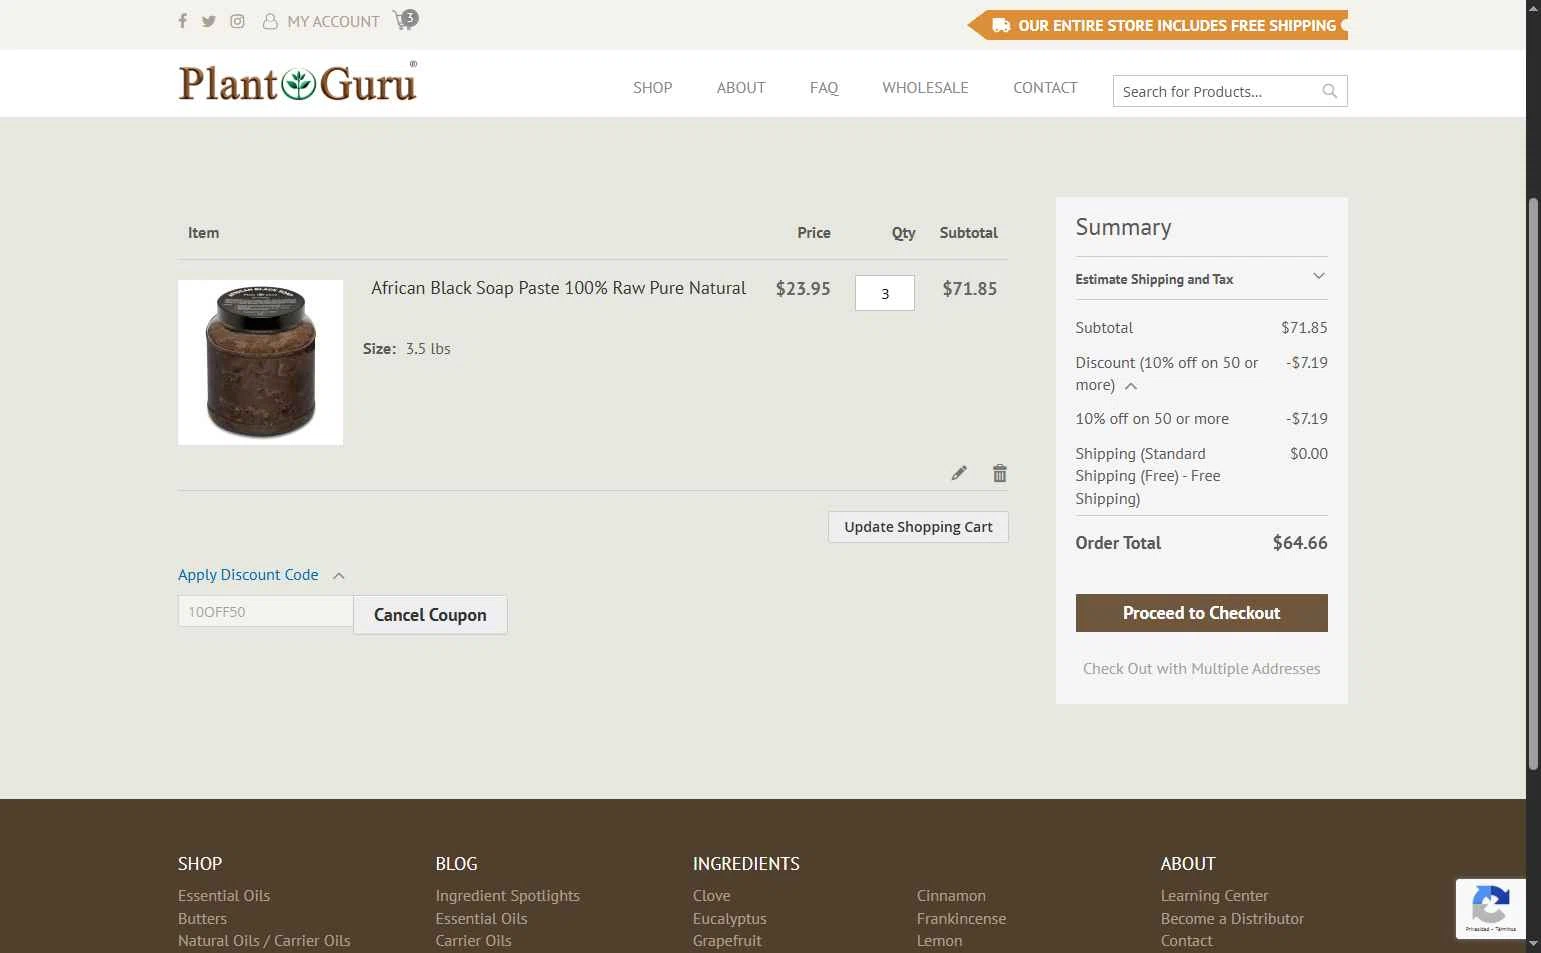The width and height of the screenshot is (1541, 953).
Task: Open the Facebook social icon
Action: click(182, 21)
